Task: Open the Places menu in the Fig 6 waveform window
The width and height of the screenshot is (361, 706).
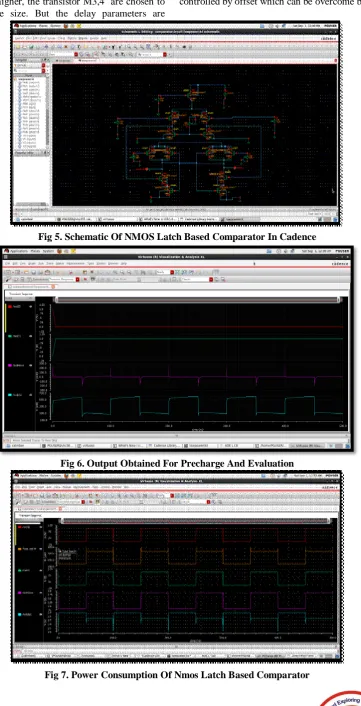Action: coord(36,251)
